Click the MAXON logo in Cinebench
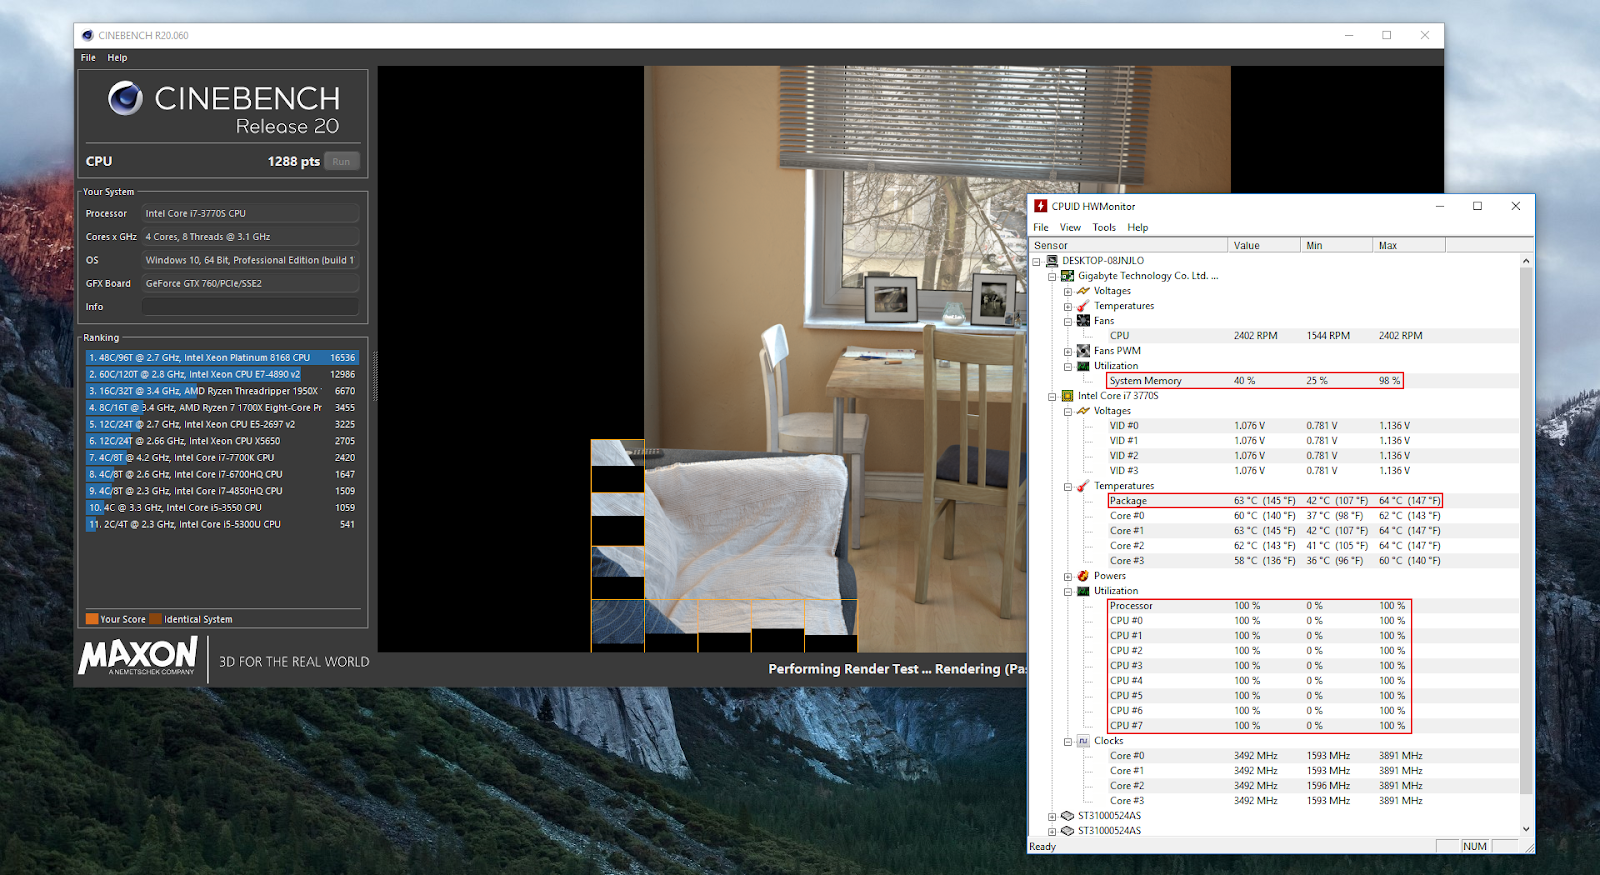Image resolution: width=1600 pixels, height=875 pixels. (x=138, y=657)
